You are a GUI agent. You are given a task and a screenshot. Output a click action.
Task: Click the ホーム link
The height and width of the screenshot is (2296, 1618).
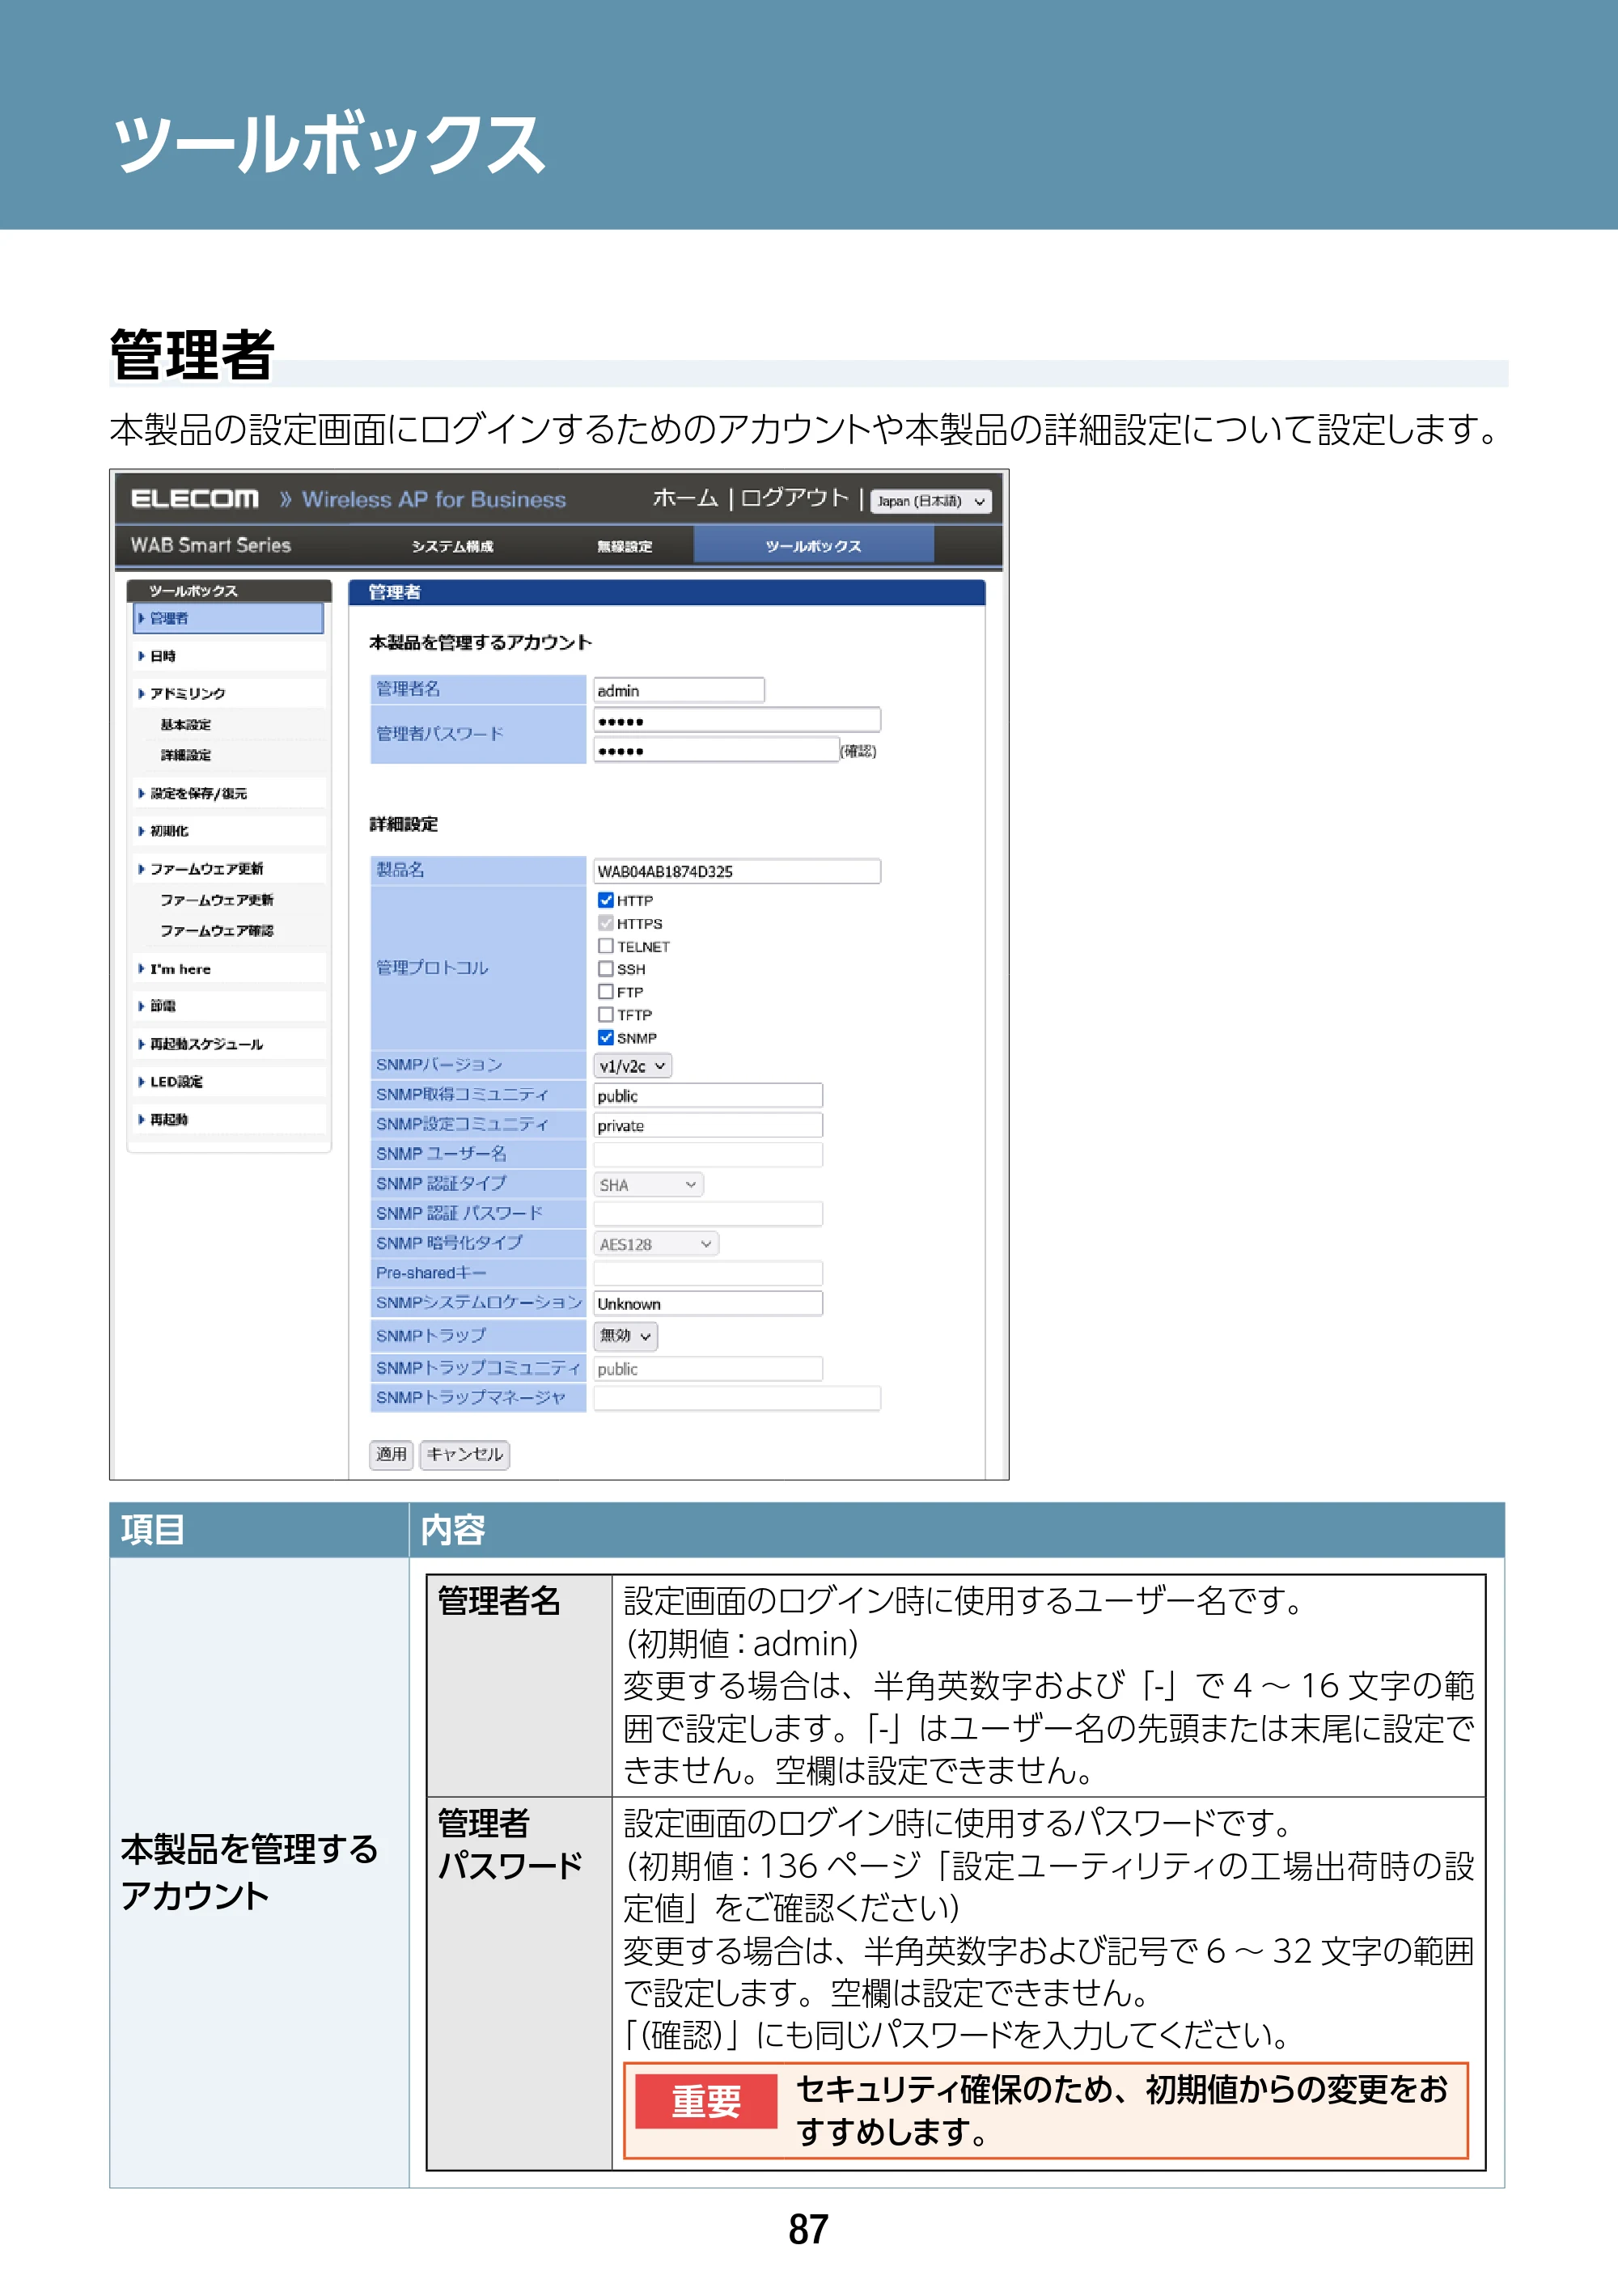coord(685,498)
